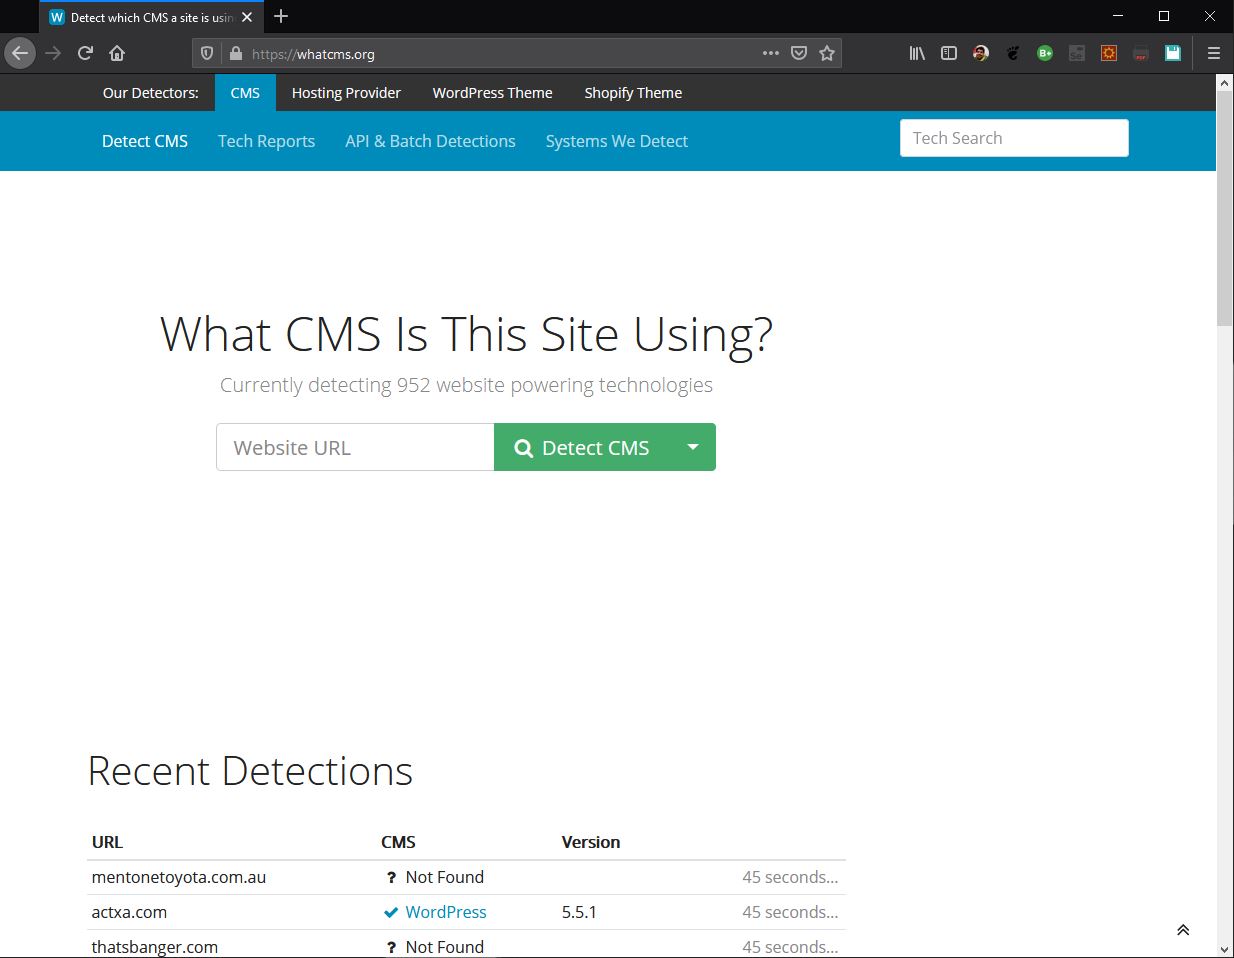Click the scroll-to-top double chevron
The image size is (1234, 958).
(x=1183, y=930)
